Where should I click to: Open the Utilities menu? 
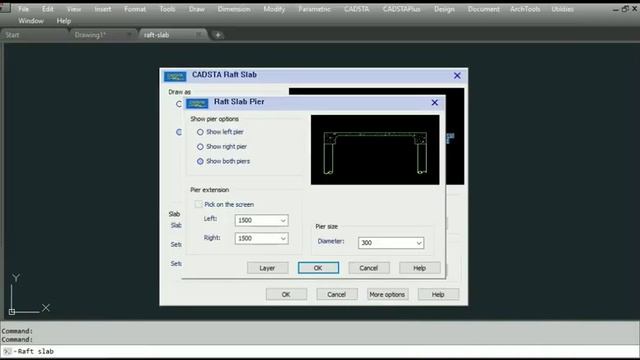562,9
